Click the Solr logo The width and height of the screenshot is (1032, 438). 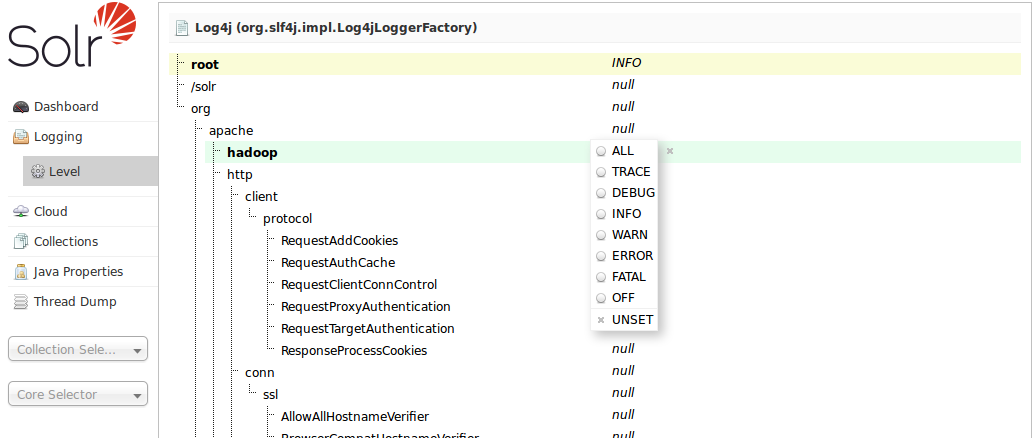(72, 40)
